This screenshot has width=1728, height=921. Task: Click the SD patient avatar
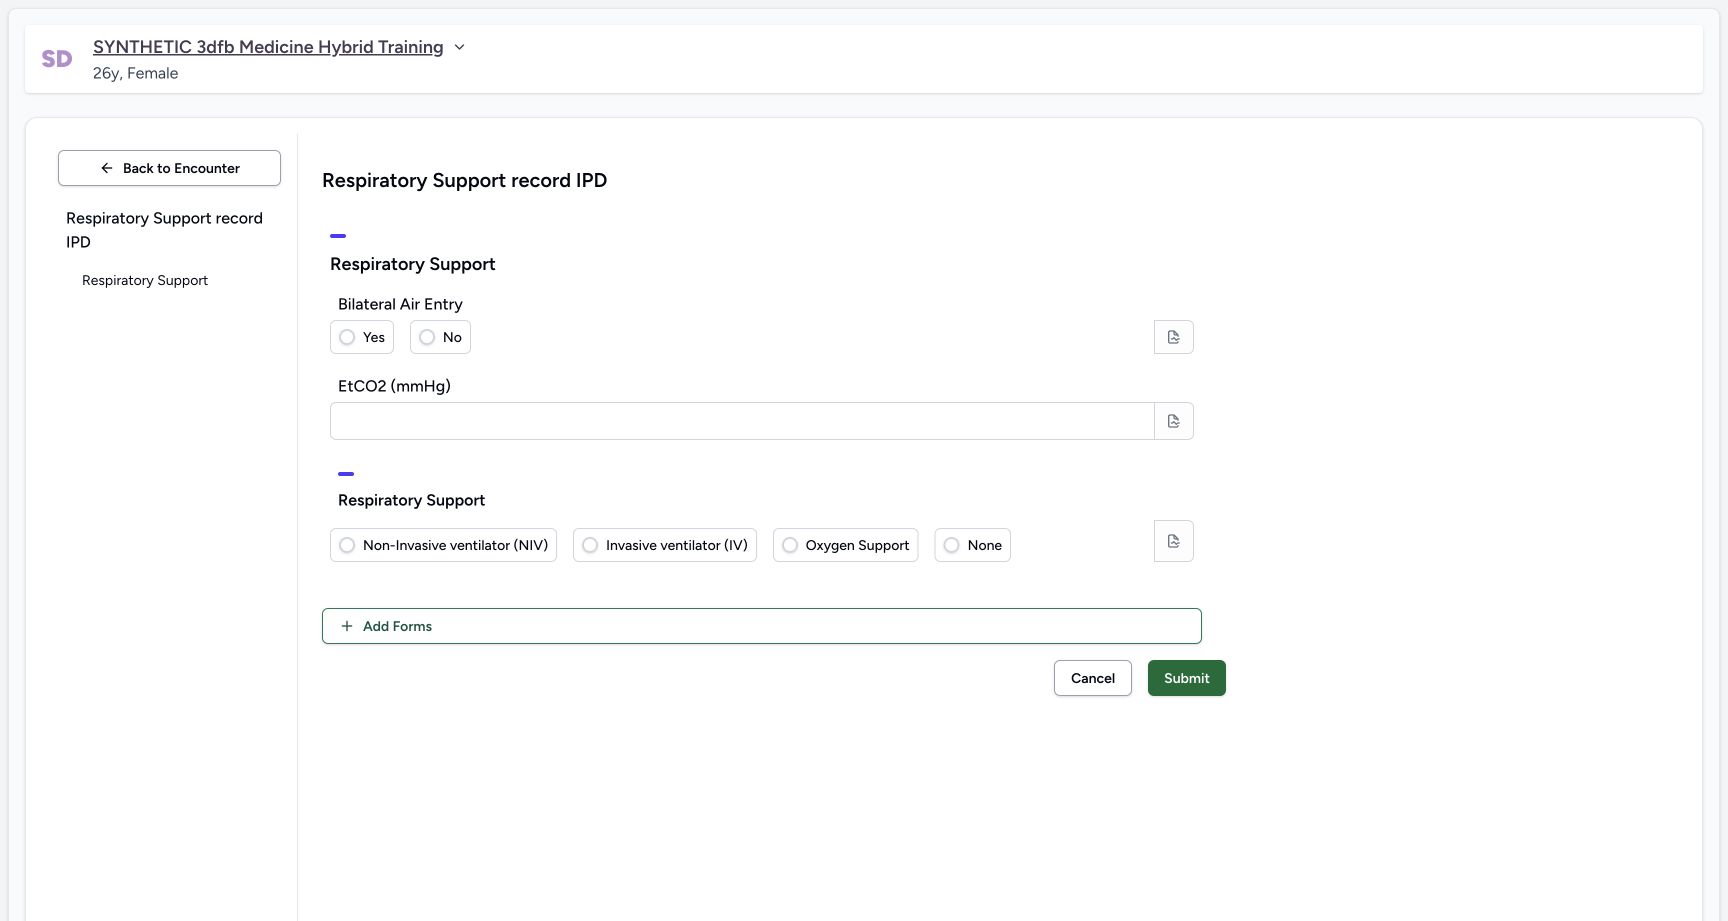(x=57, y=59)
